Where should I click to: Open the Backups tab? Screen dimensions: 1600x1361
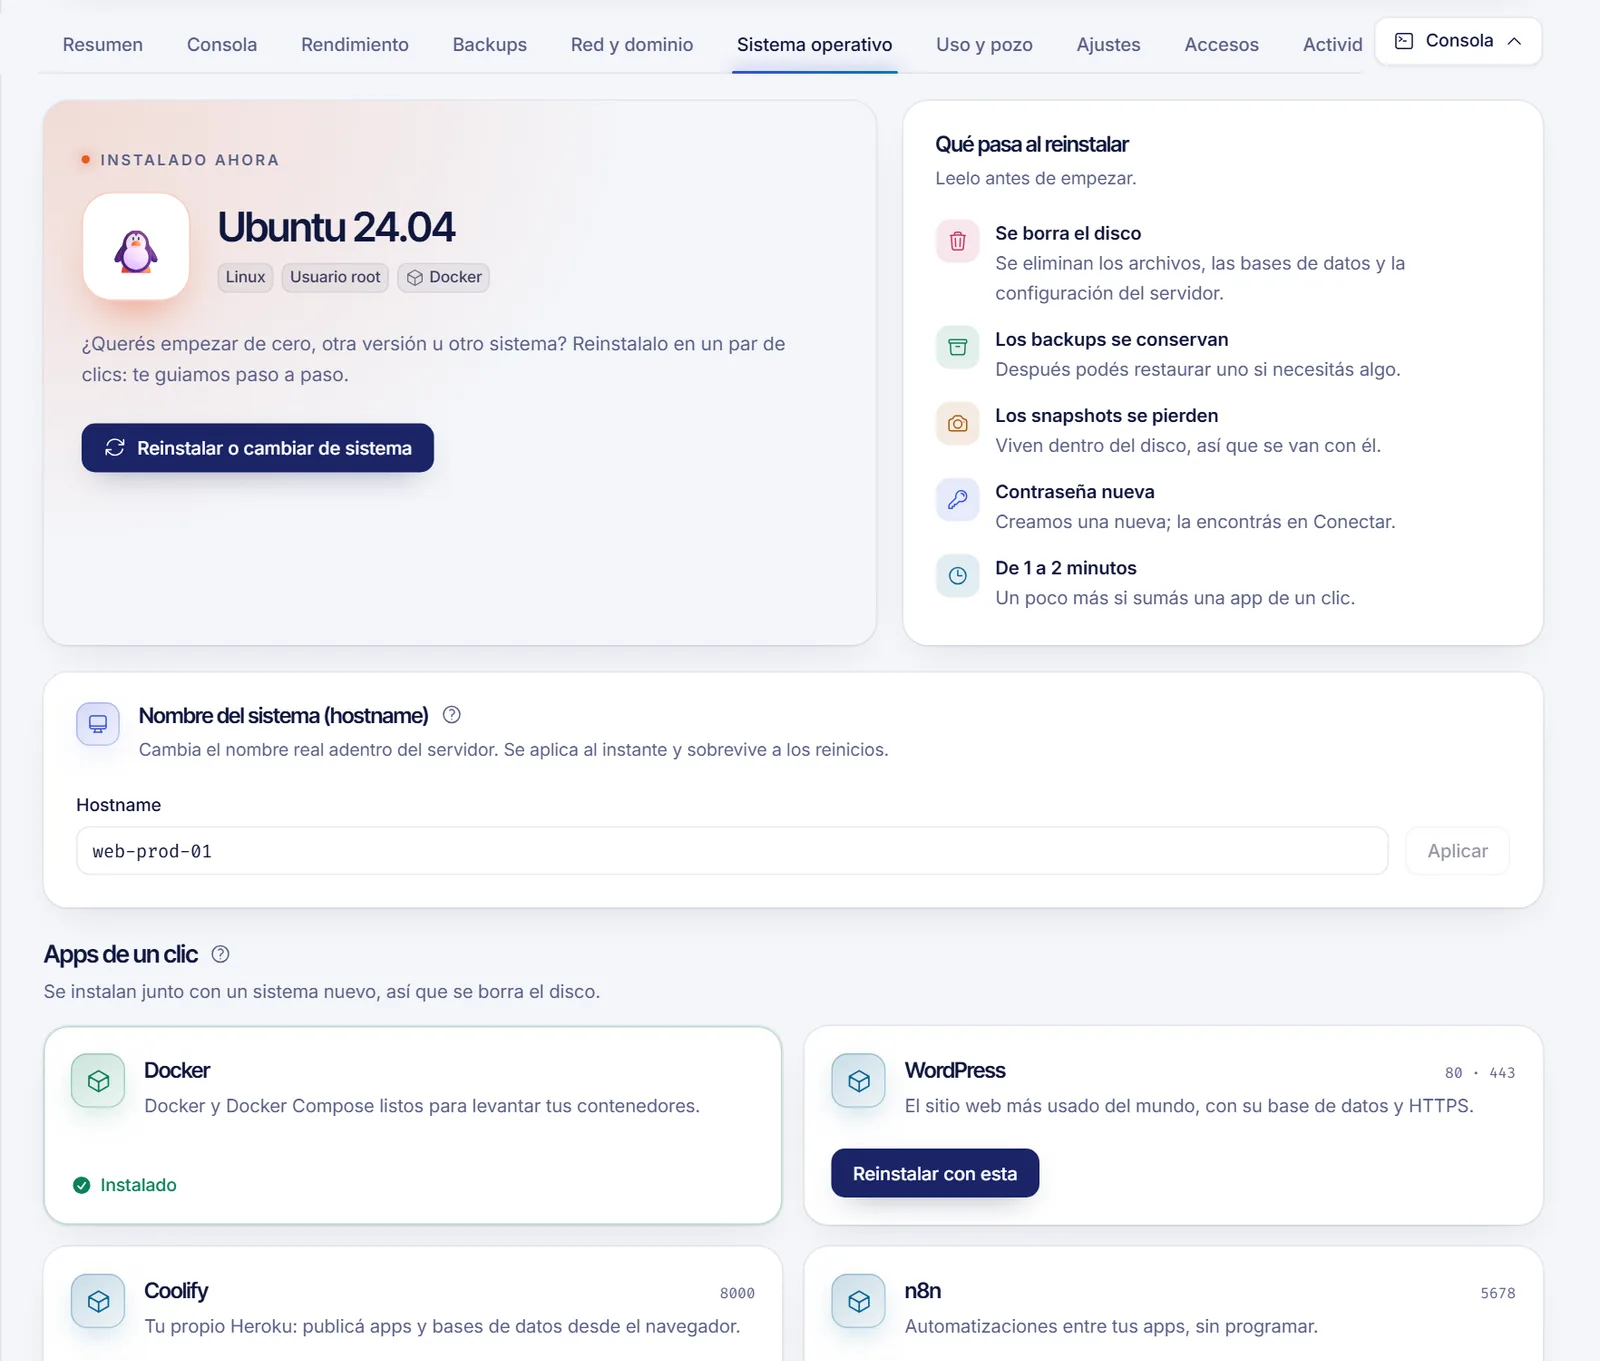490,45
